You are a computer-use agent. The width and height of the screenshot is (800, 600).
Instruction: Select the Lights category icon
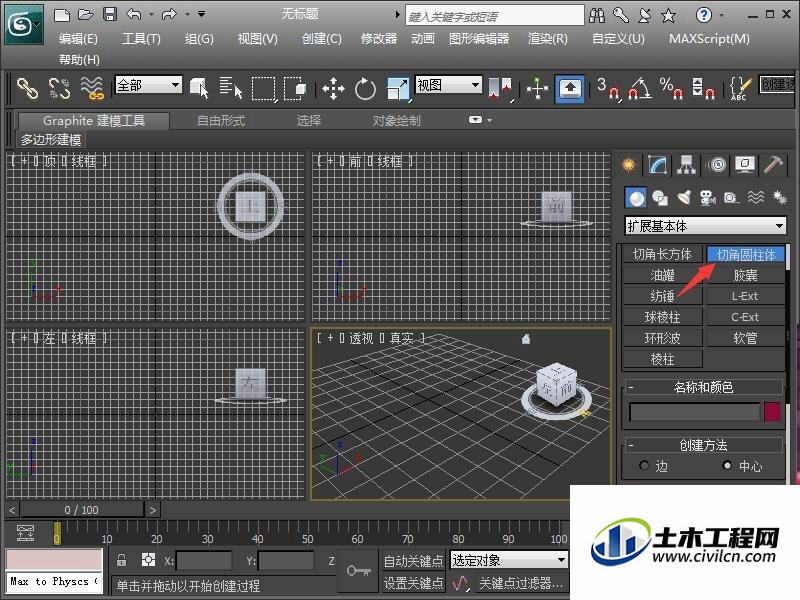pyautogui.click(x=684, y=198)
